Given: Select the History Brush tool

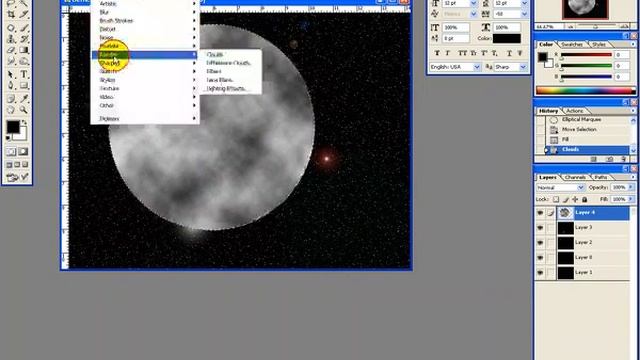Looking at the screenshot, I should click(24, 39).
